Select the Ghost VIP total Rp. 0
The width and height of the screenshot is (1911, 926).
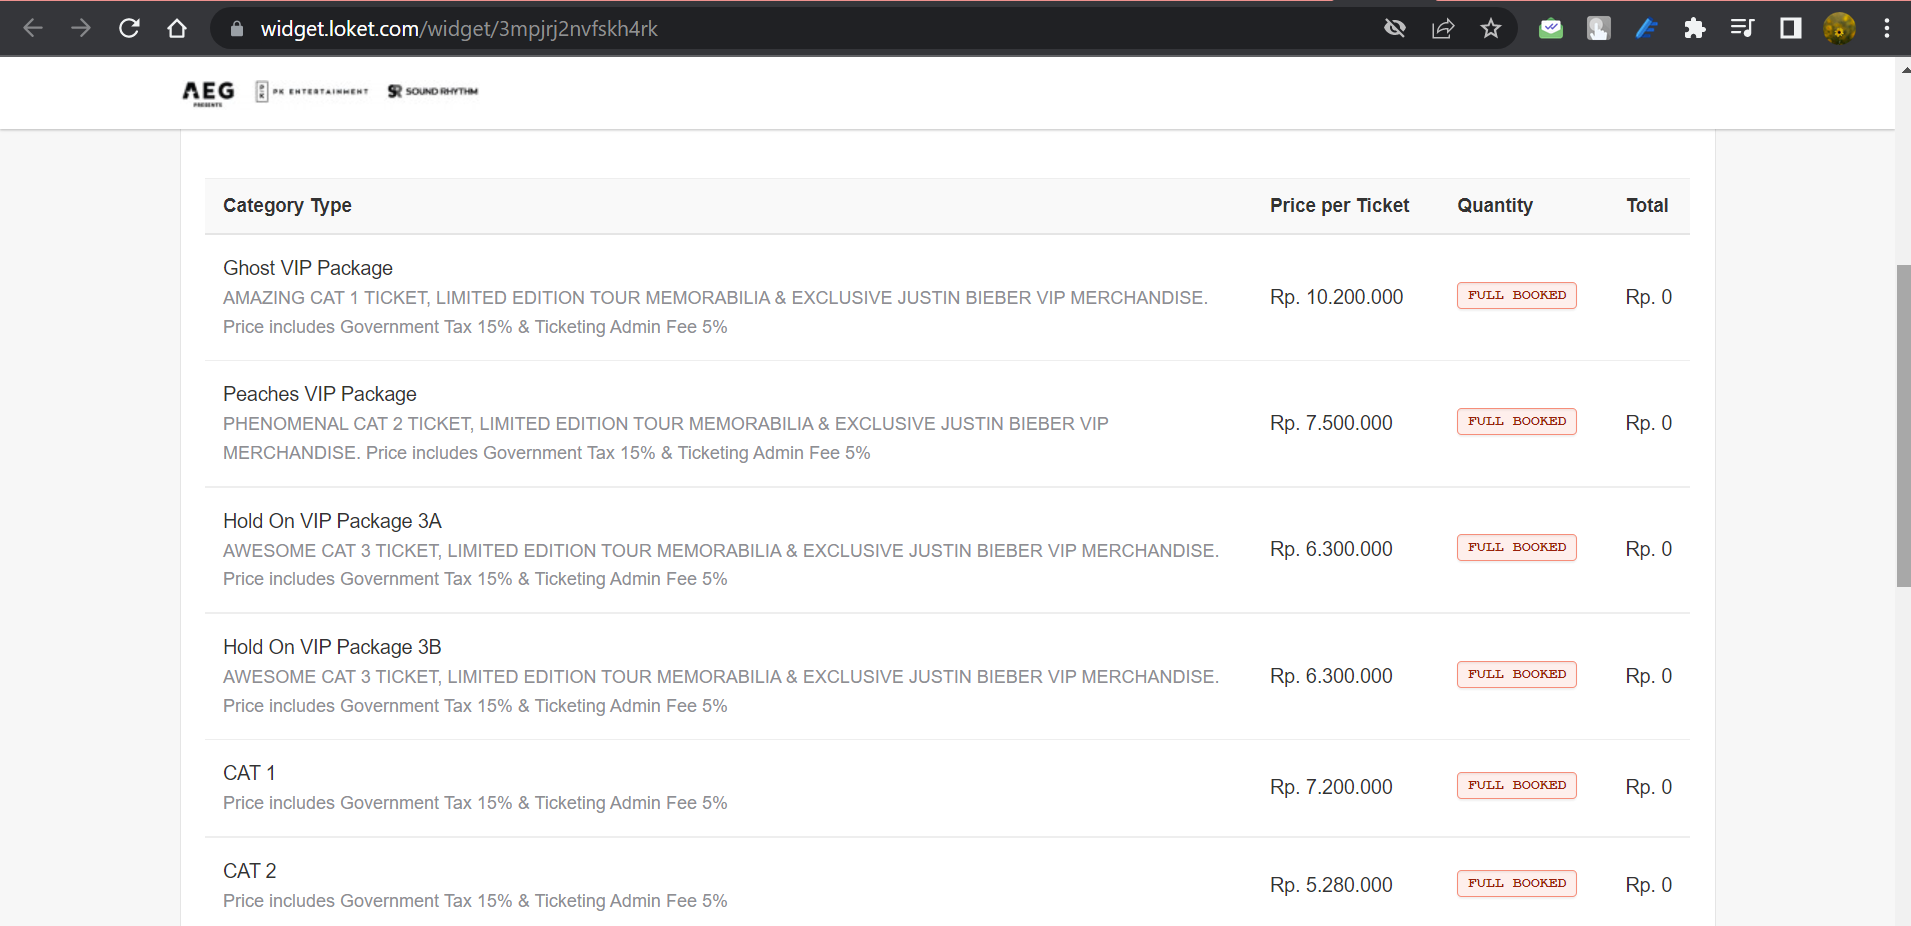[x=1648, y=297]
